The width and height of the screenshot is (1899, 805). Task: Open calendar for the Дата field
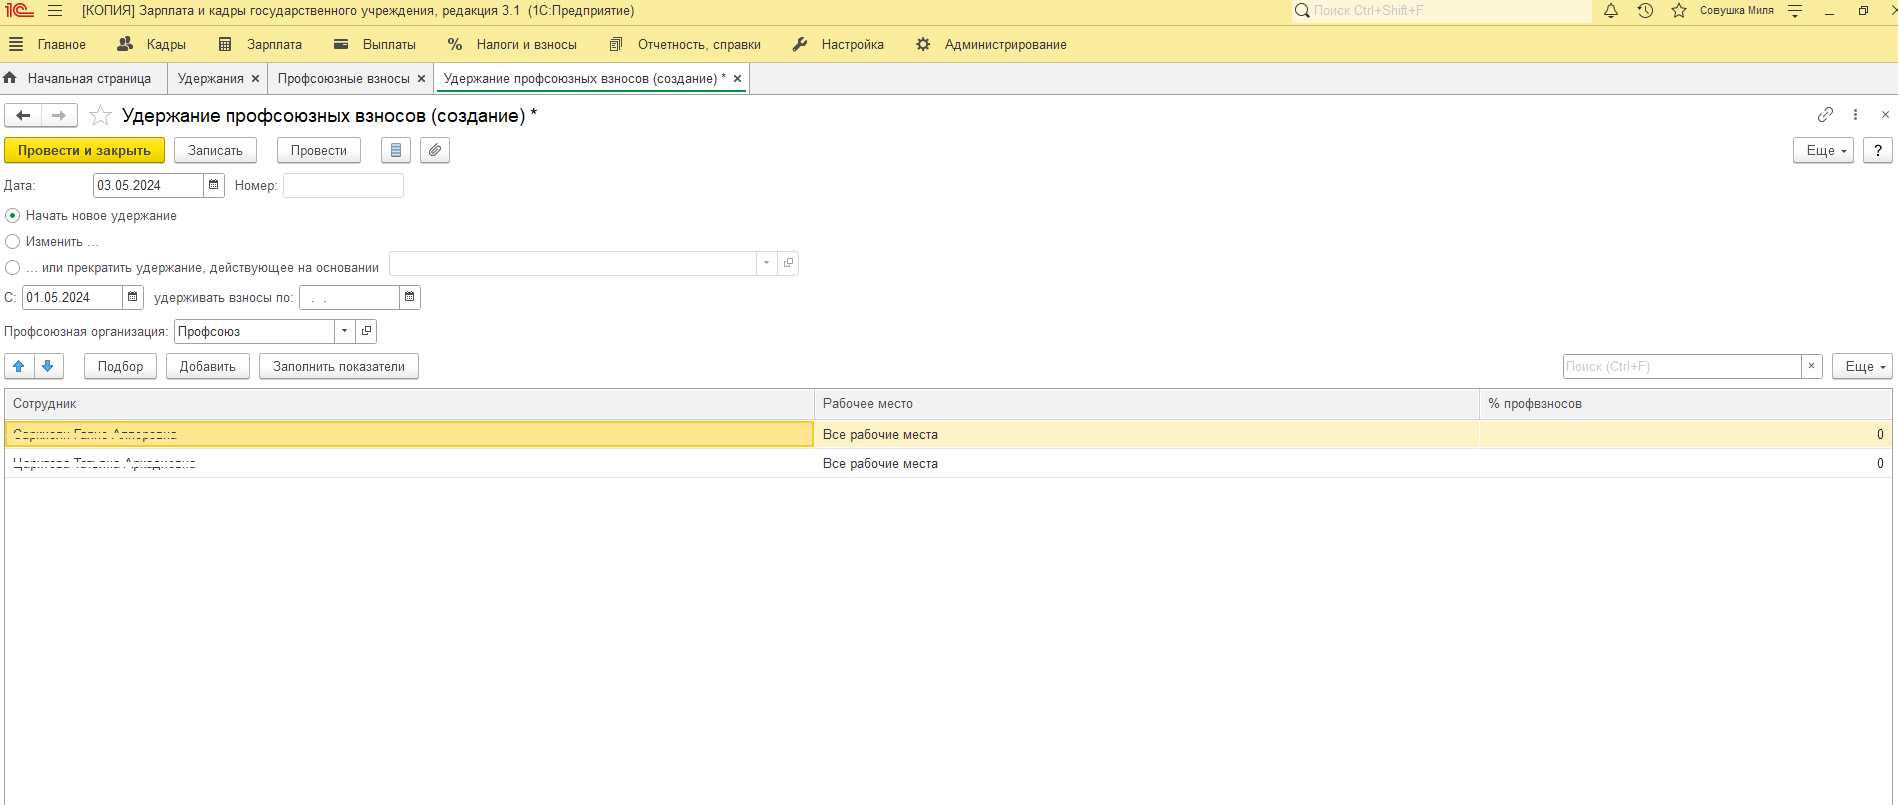click(x=214, y=185)
